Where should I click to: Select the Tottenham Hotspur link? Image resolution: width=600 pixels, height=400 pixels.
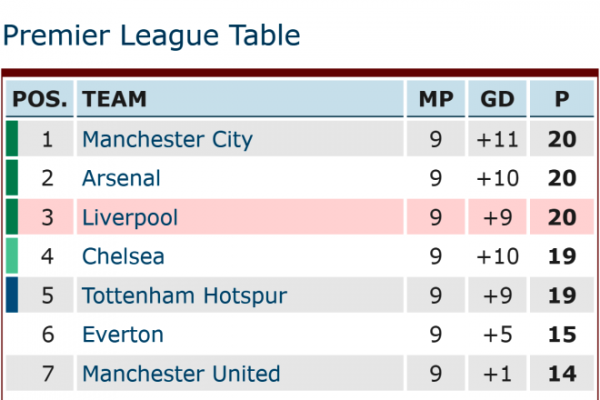tap(184, 296)
